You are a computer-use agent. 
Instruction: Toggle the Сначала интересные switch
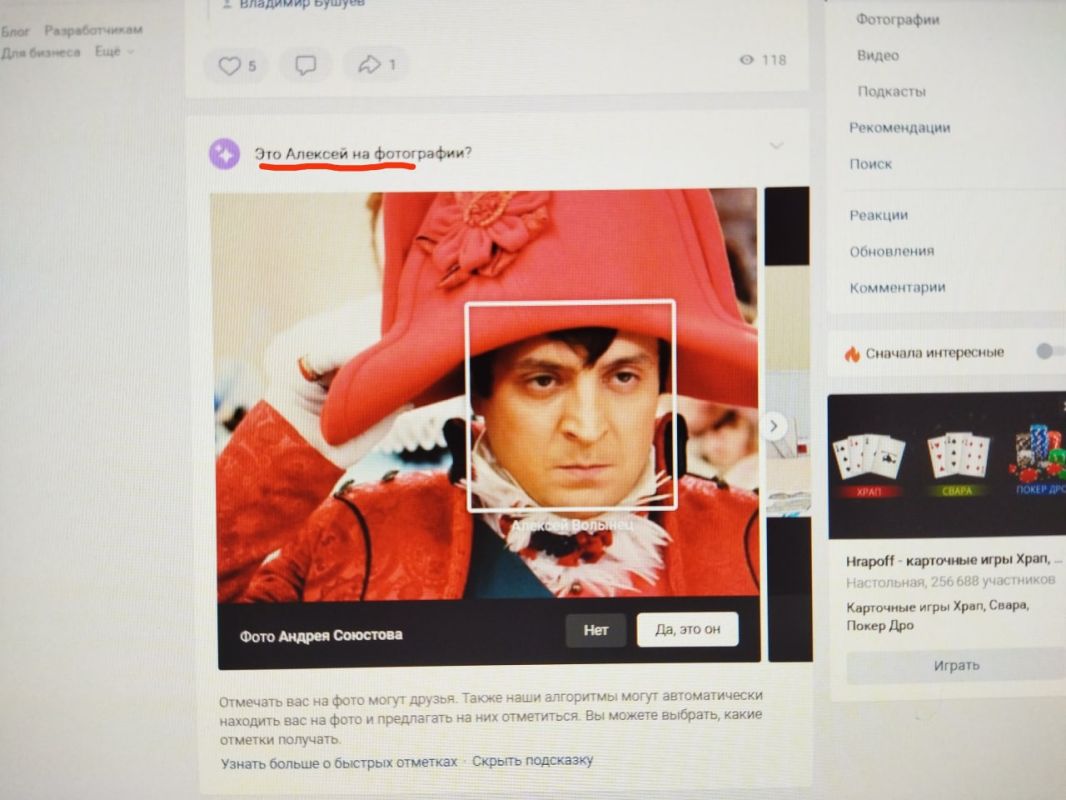(x=1050, y=351)
